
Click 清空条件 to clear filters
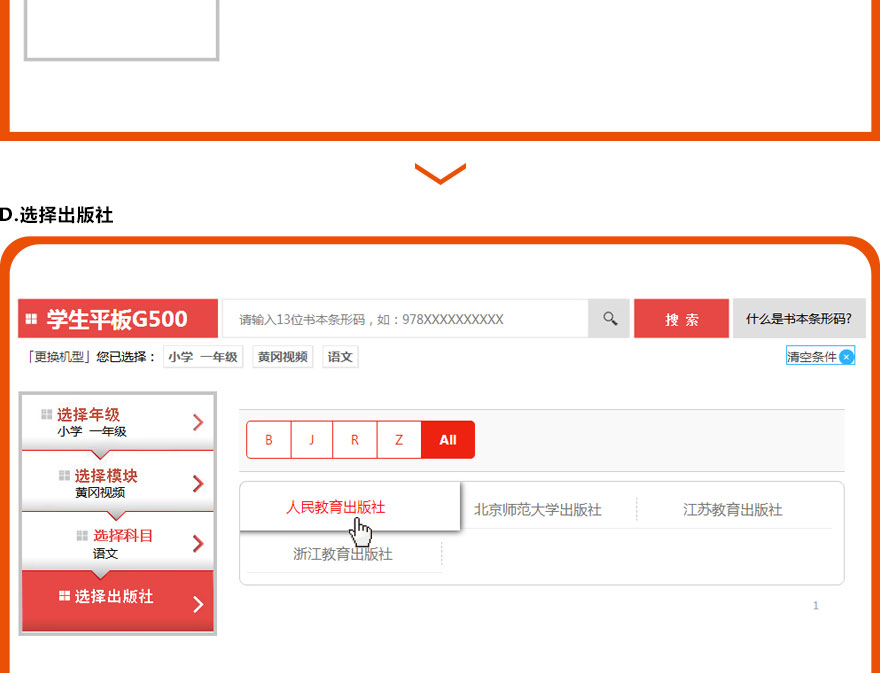coord(820,356)
